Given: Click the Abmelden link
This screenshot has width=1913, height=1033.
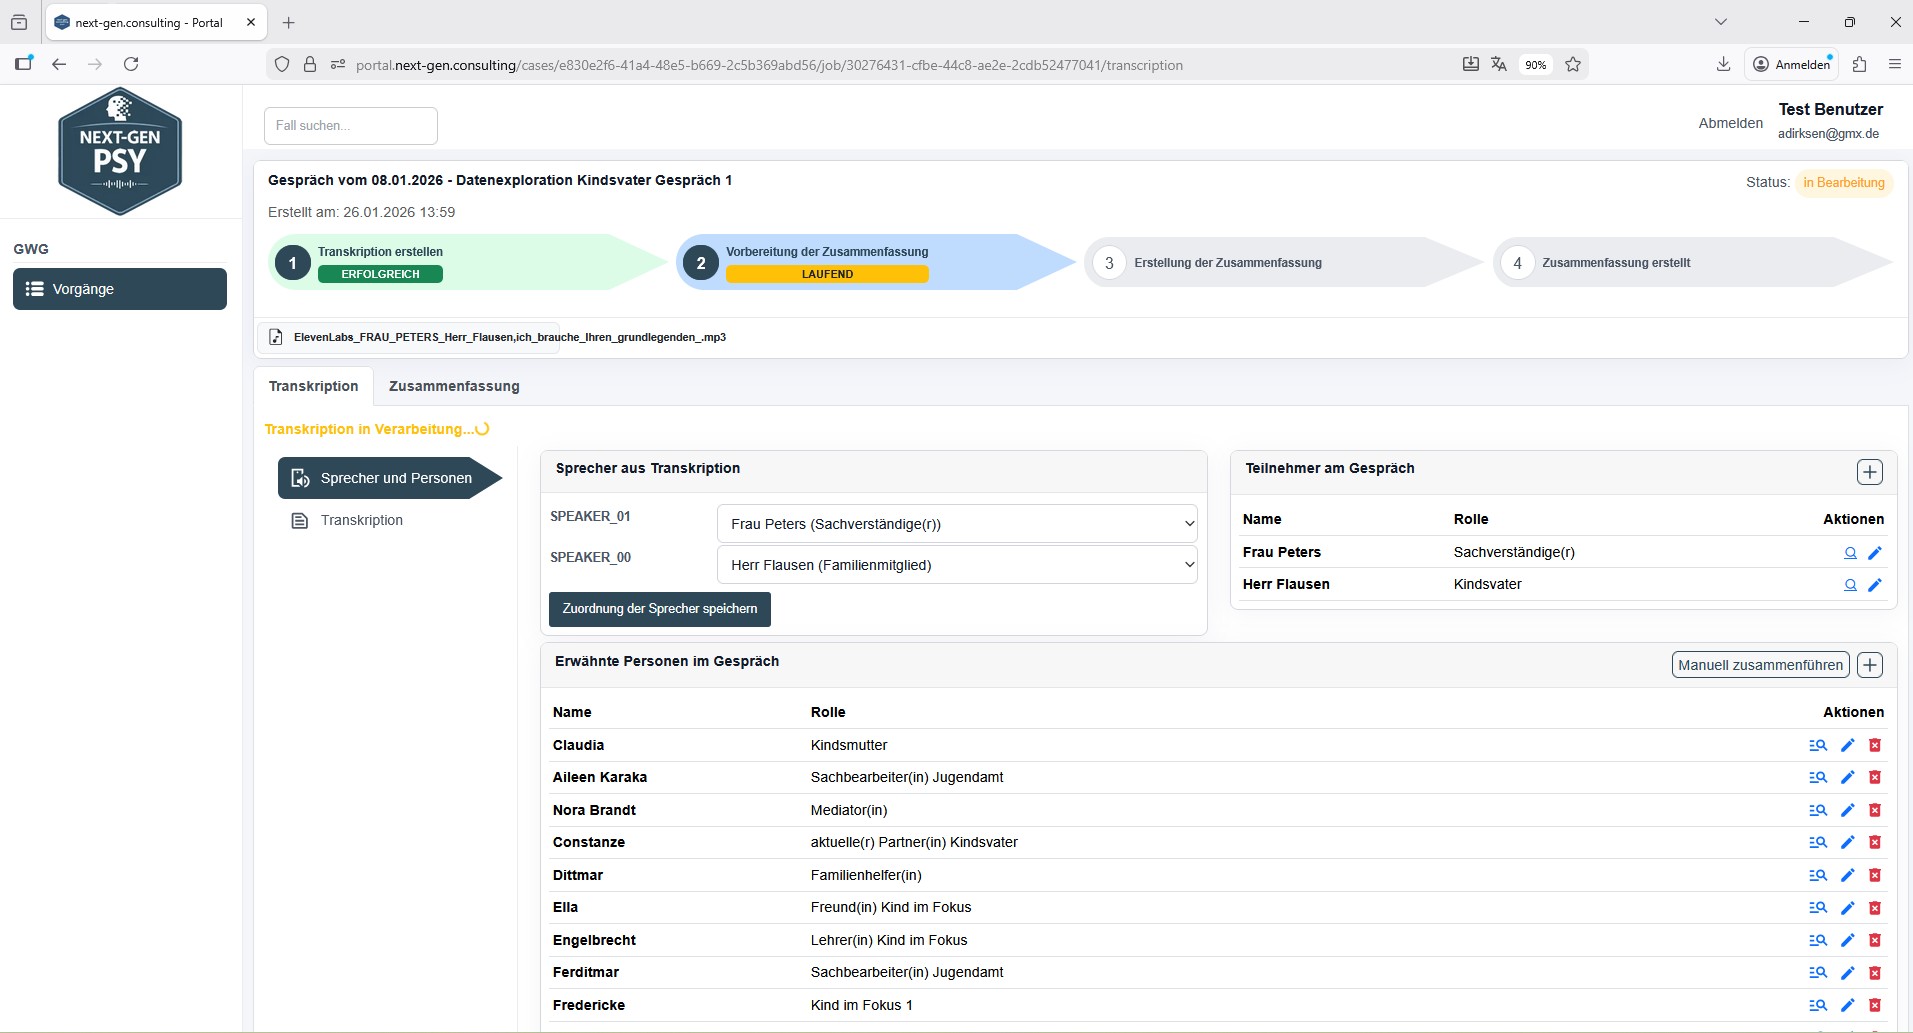Looking at the screenshot, I should tap(1730, 123).
